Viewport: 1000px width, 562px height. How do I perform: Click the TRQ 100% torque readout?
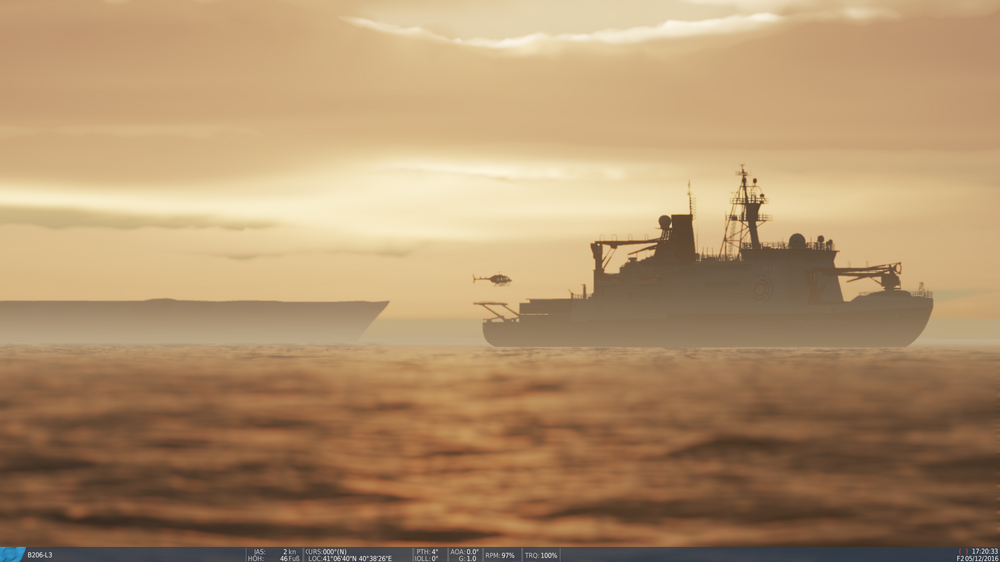coord(541,555)
